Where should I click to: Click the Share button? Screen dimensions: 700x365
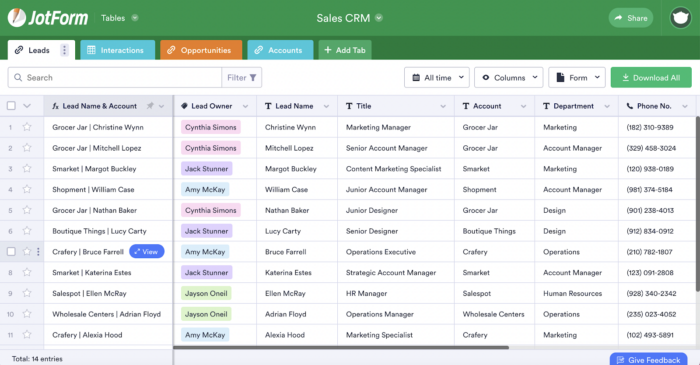pyautogui.click(x=631, y=18)
